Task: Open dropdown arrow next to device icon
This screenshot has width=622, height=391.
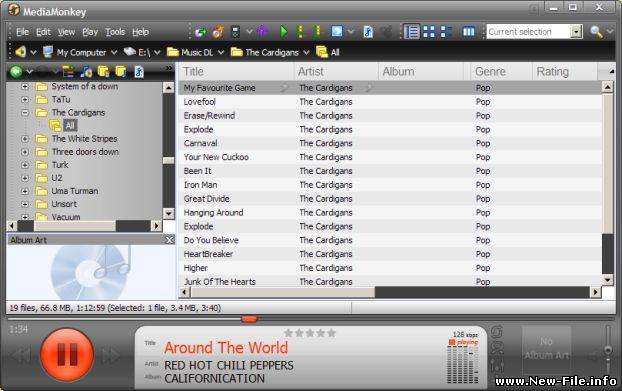Action: (249, 31)
